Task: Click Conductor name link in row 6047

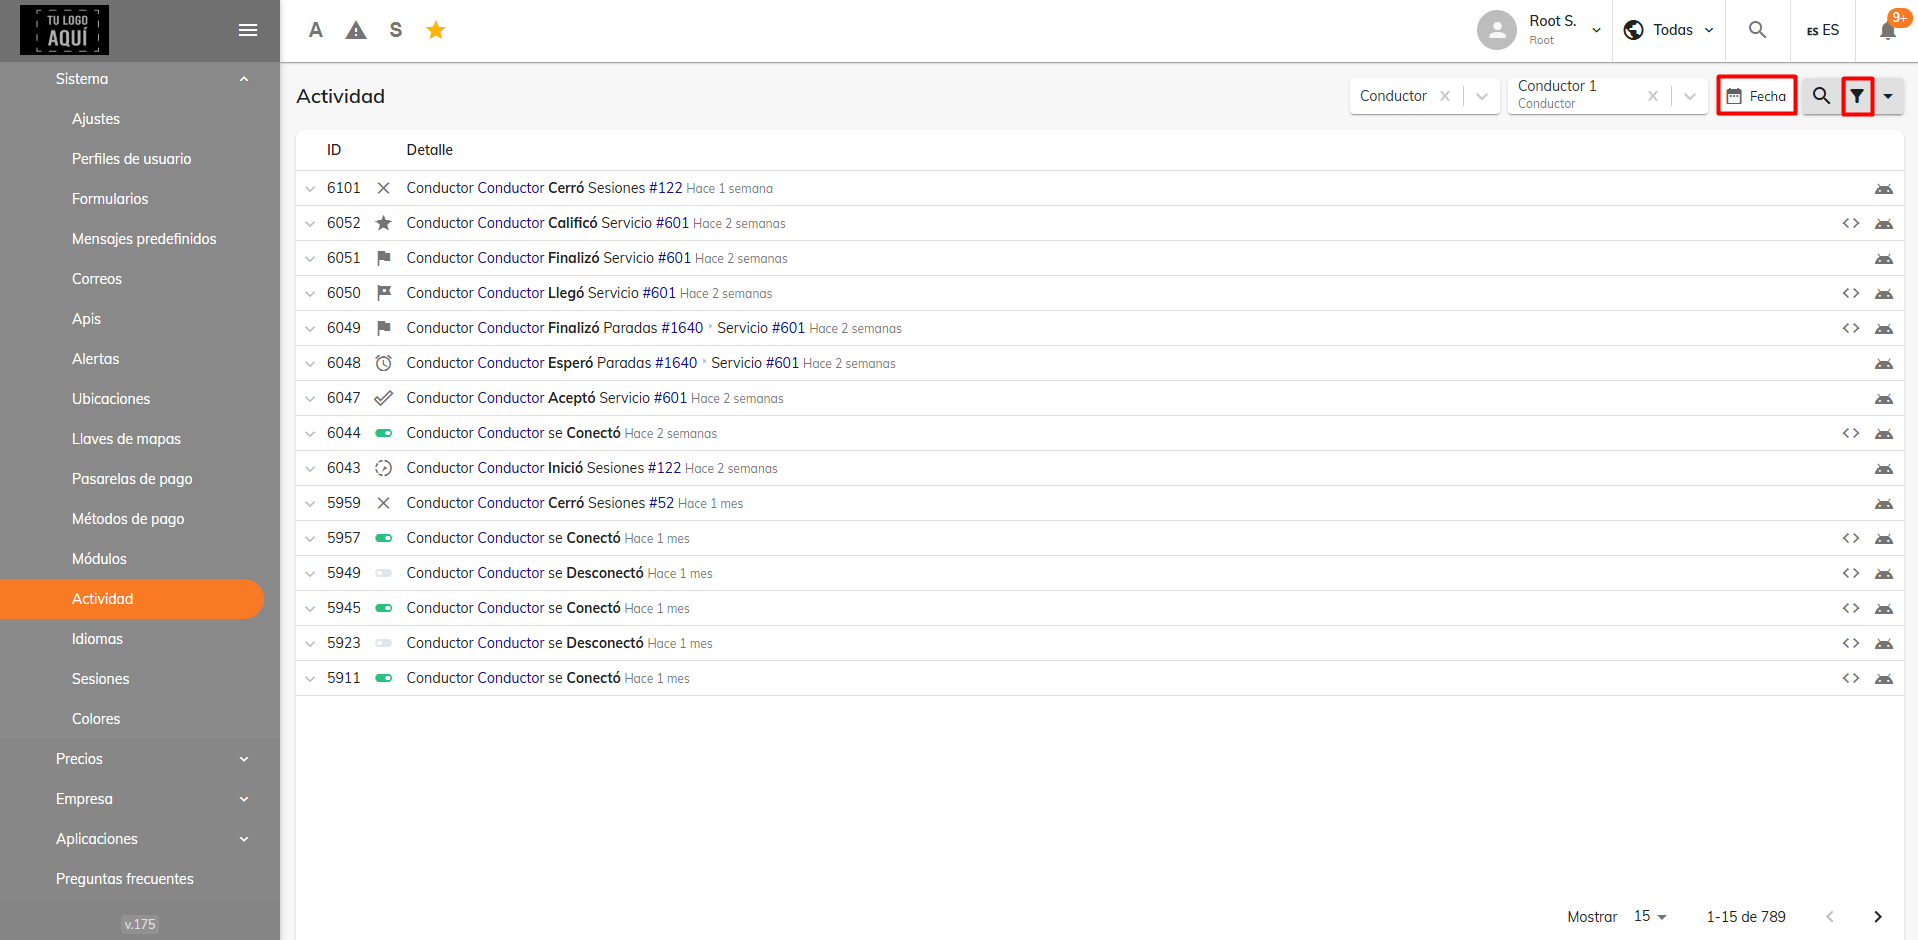Action: tap(511, 398)
